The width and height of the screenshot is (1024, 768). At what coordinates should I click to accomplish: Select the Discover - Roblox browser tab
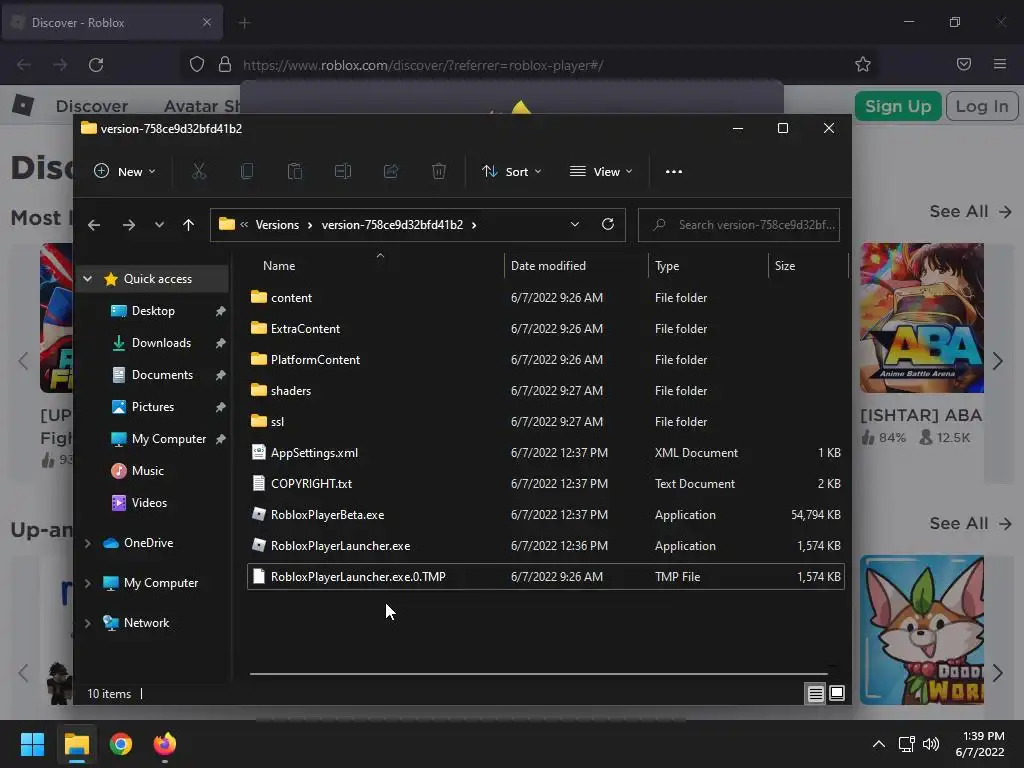pos(112,22)
